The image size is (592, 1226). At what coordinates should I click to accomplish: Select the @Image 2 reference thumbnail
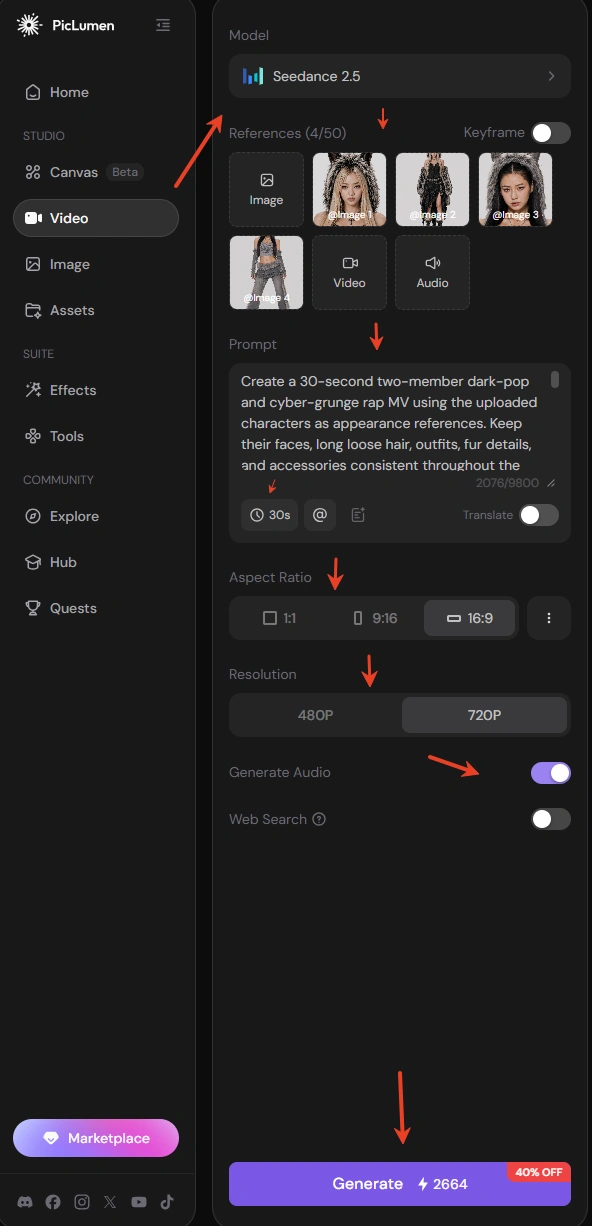(x=432, y=189)
